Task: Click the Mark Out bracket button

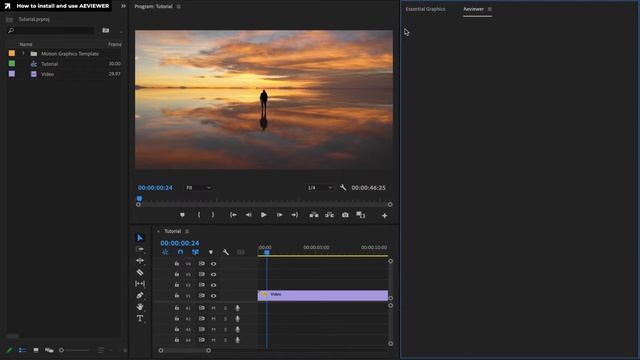Action: (213, 215)
